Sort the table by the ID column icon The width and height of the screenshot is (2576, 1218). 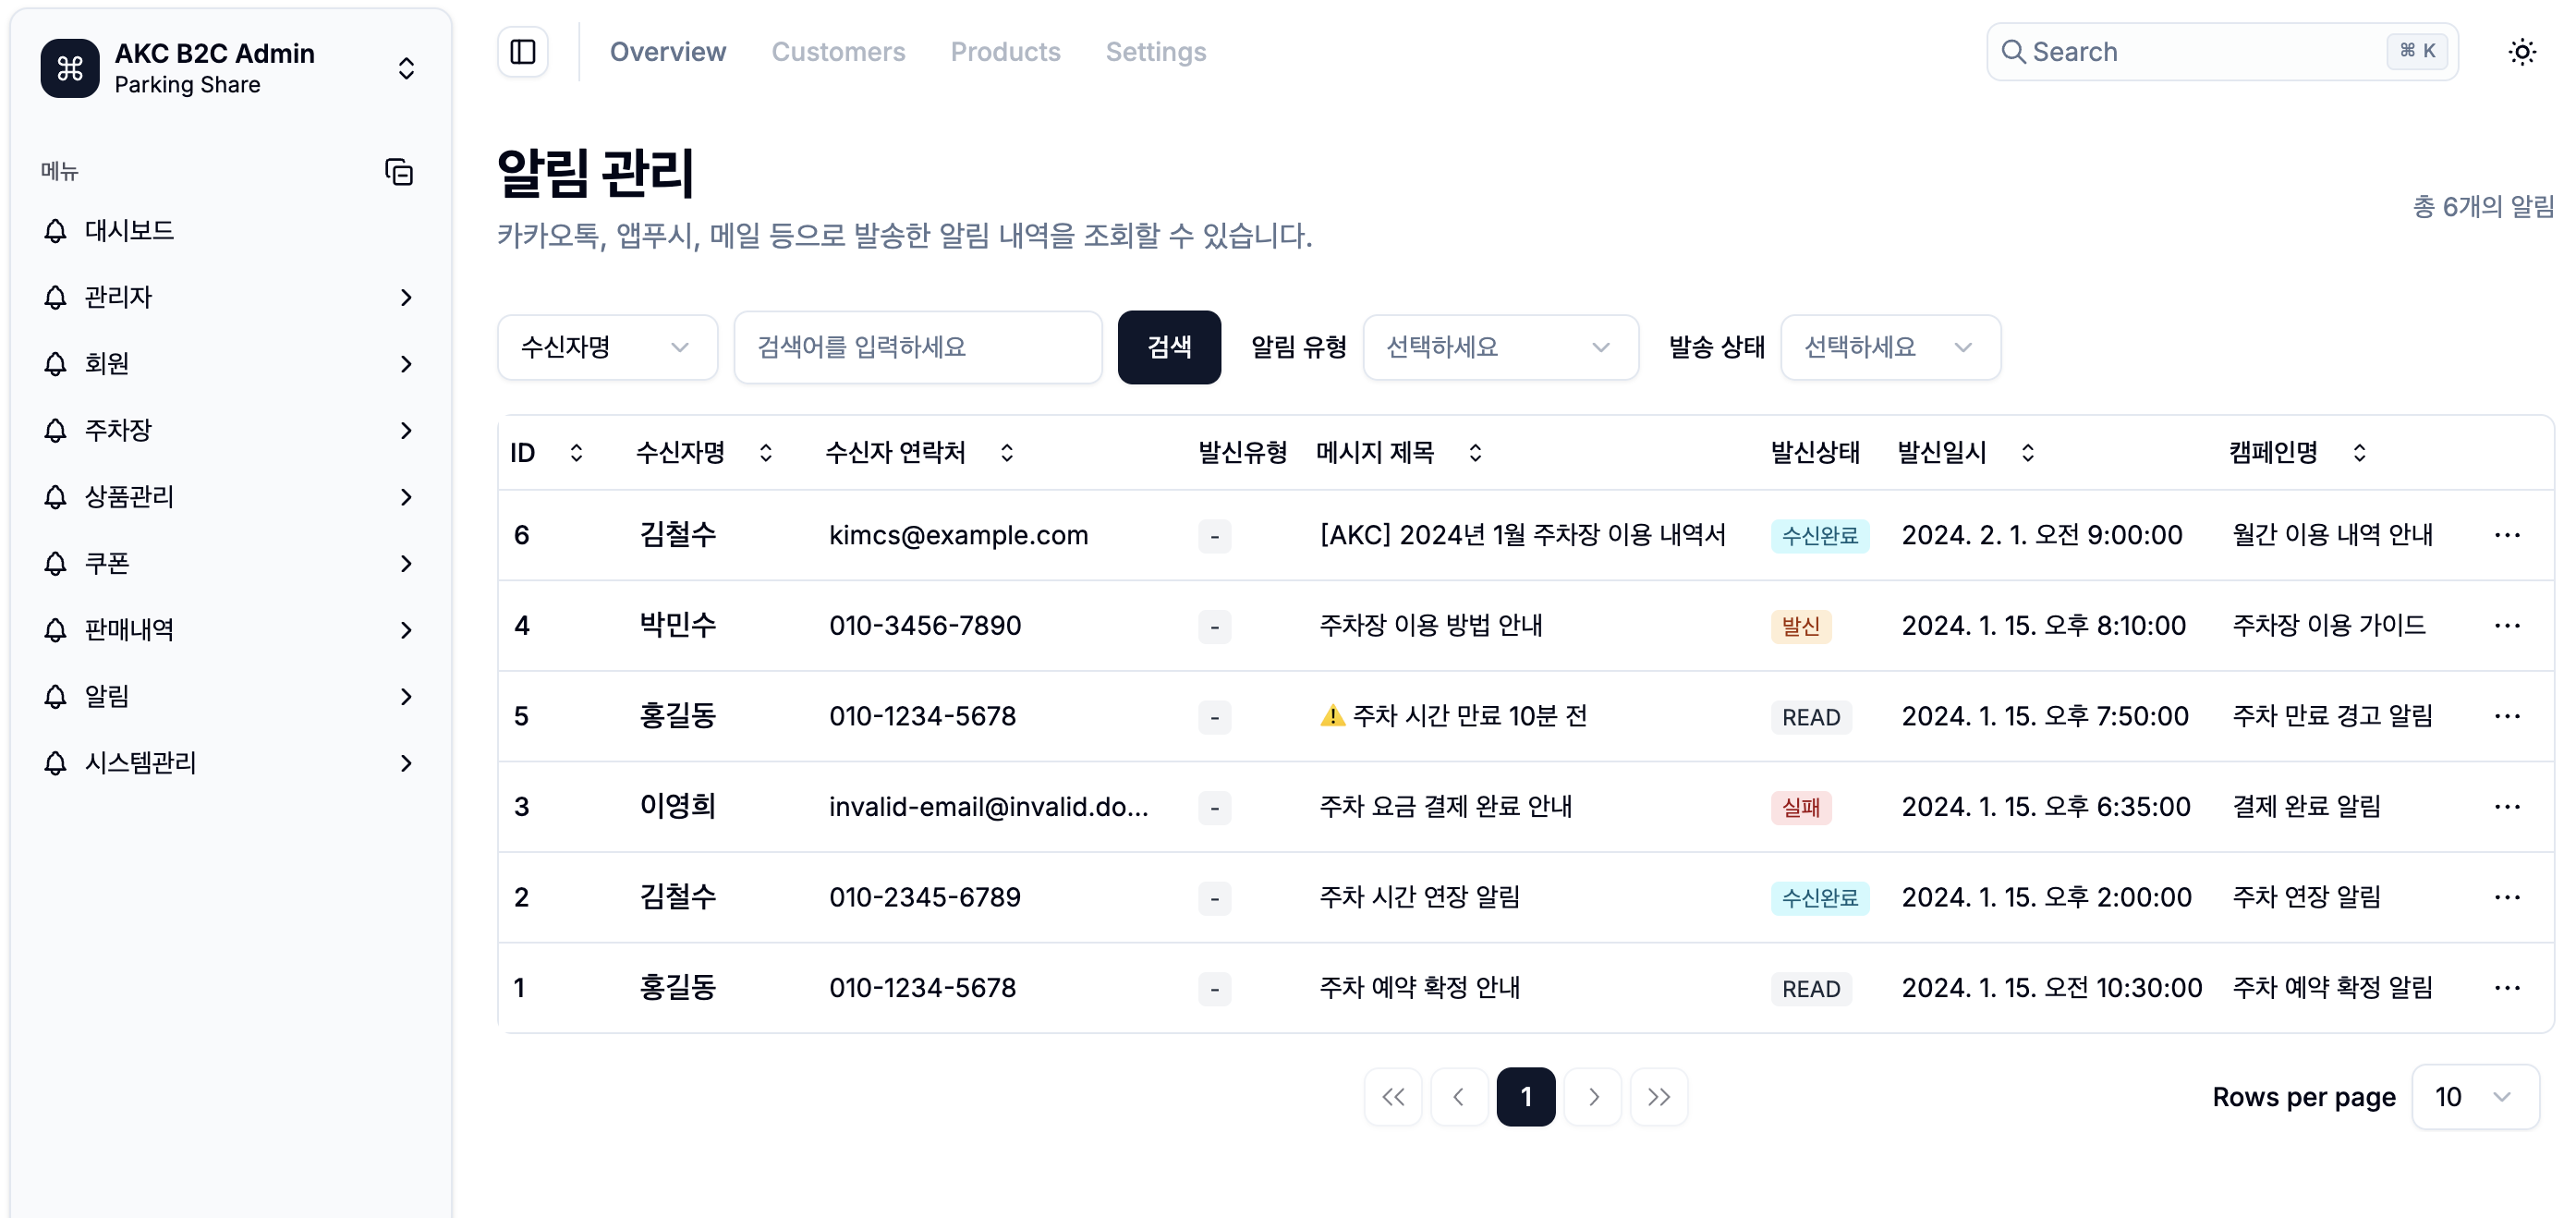click(x=576, y=452)
